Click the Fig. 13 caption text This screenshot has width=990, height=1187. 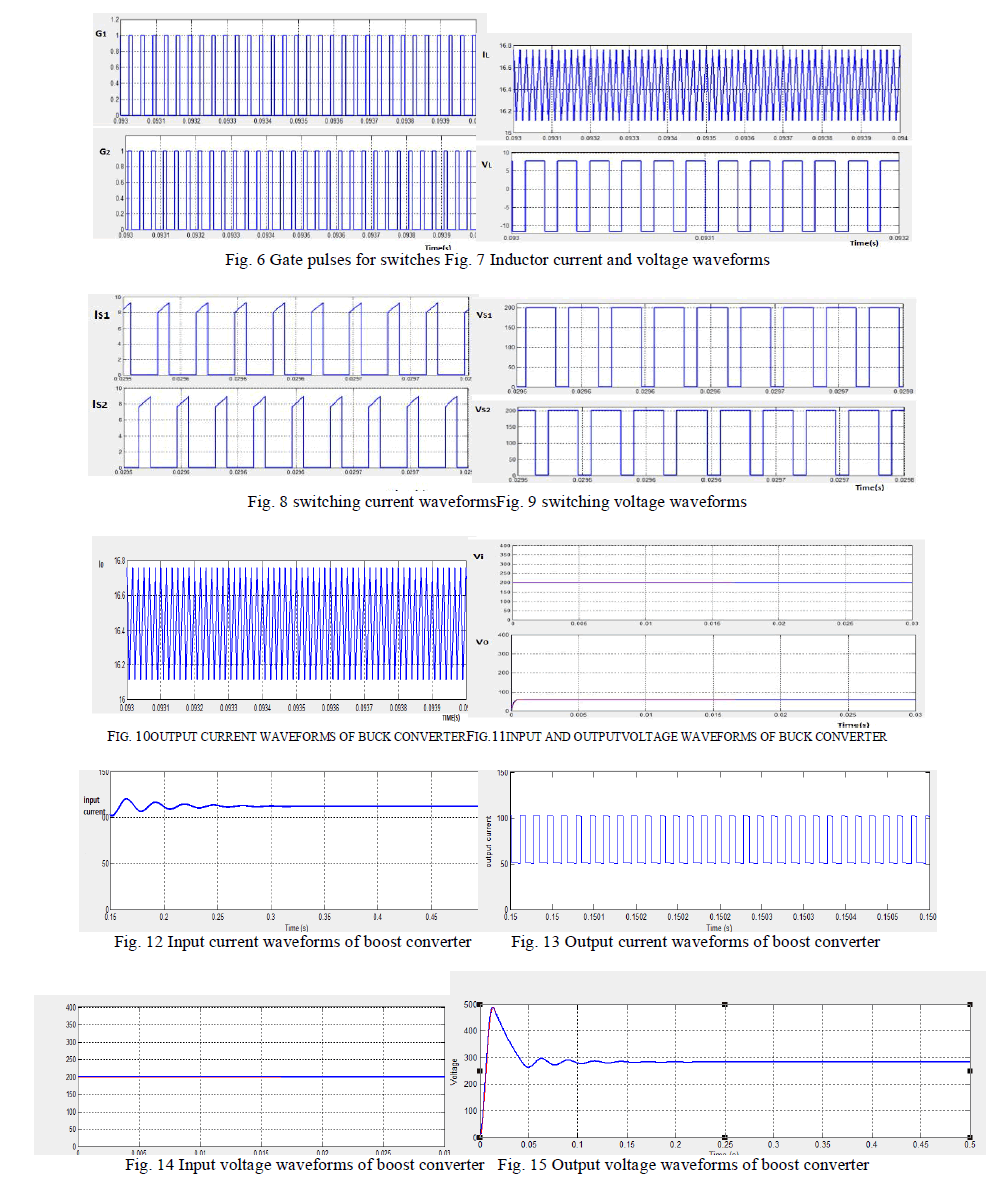pos(695,942)
